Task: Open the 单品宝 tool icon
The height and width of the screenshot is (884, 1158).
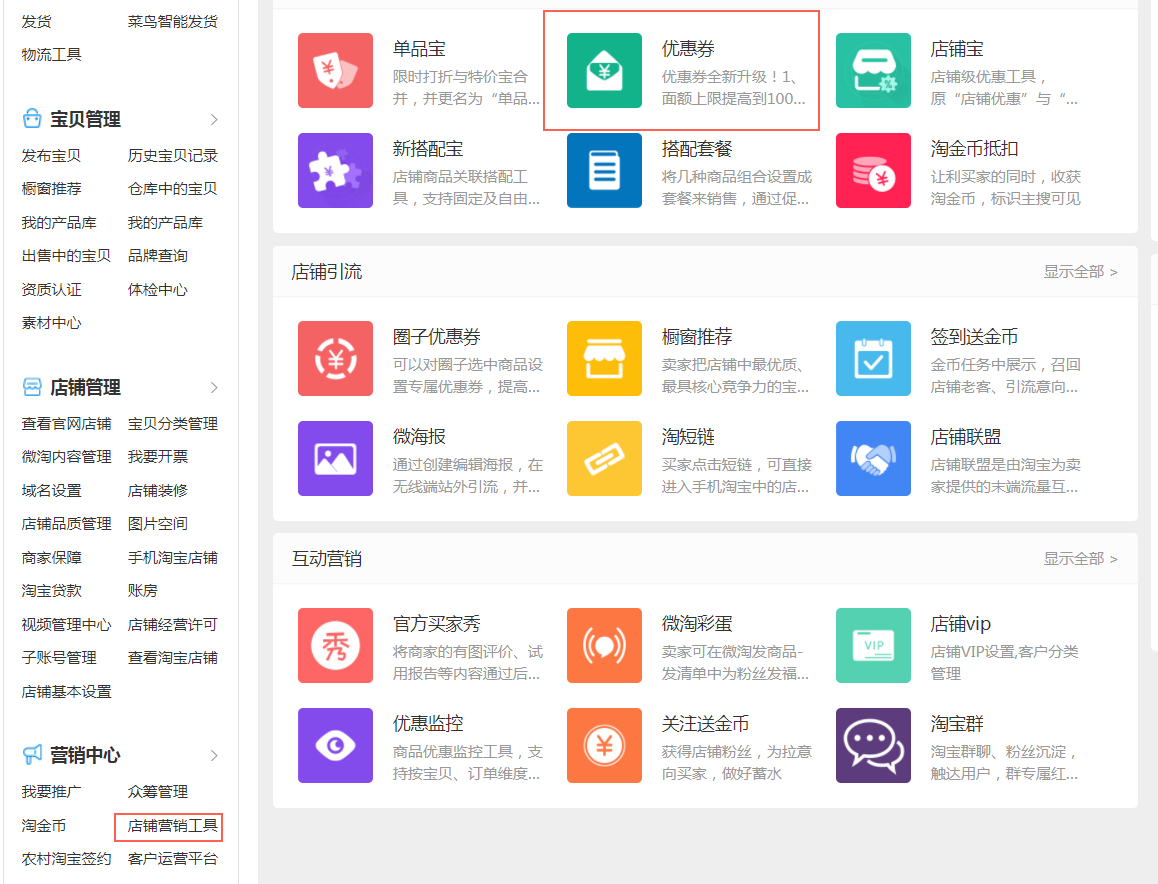Action: click(x=335, y=71)
